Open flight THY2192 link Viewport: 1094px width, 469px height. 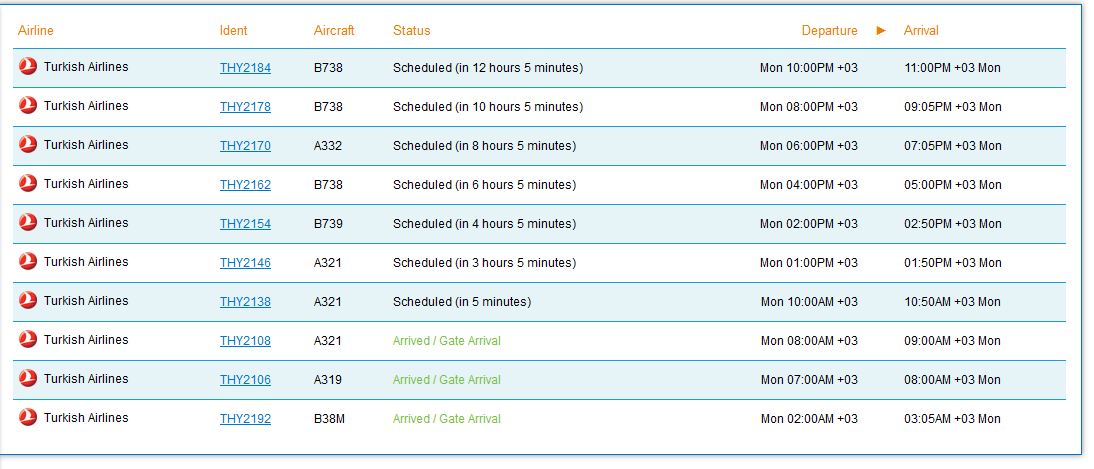coord(245,419)
